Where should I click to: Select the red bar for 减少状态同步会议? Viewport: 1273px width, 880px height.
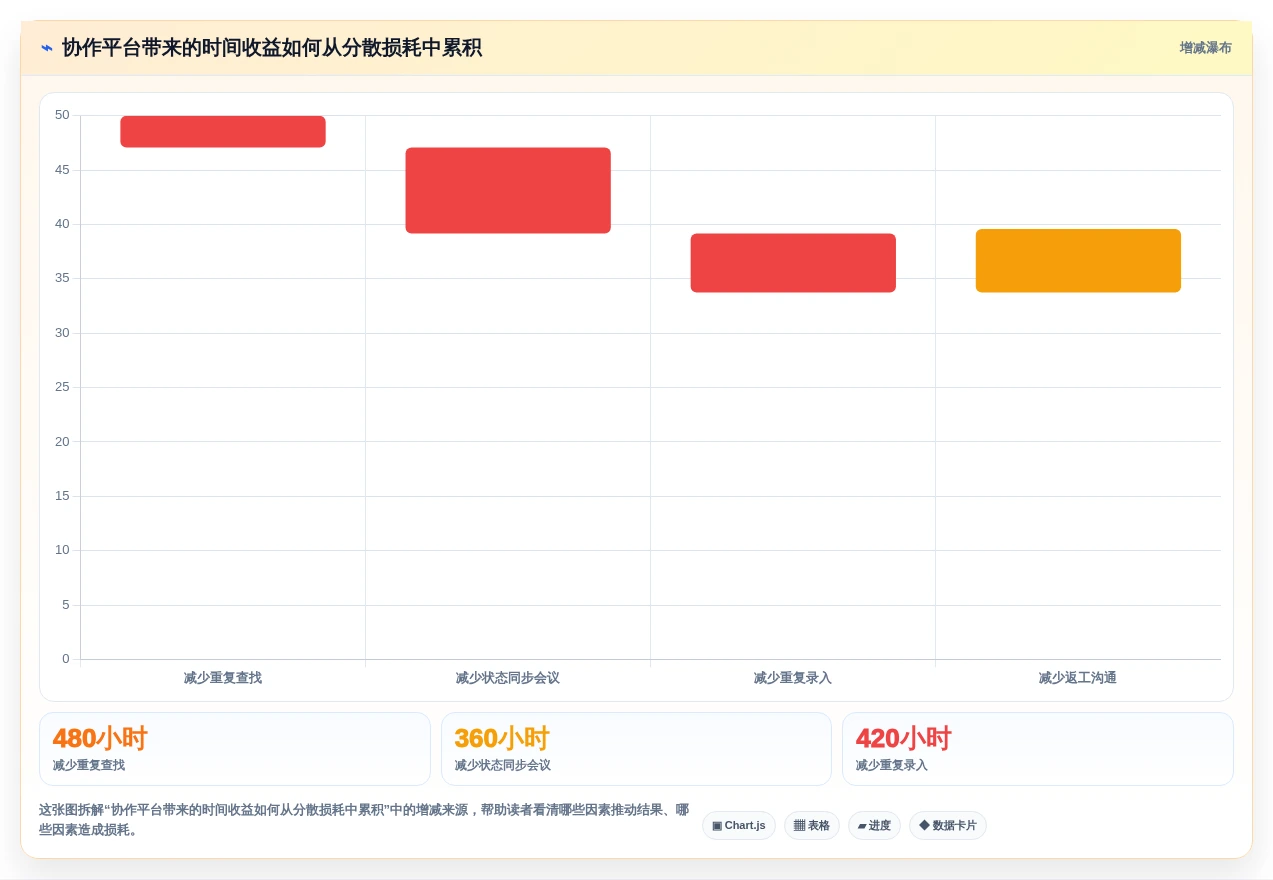coord(508,191)
